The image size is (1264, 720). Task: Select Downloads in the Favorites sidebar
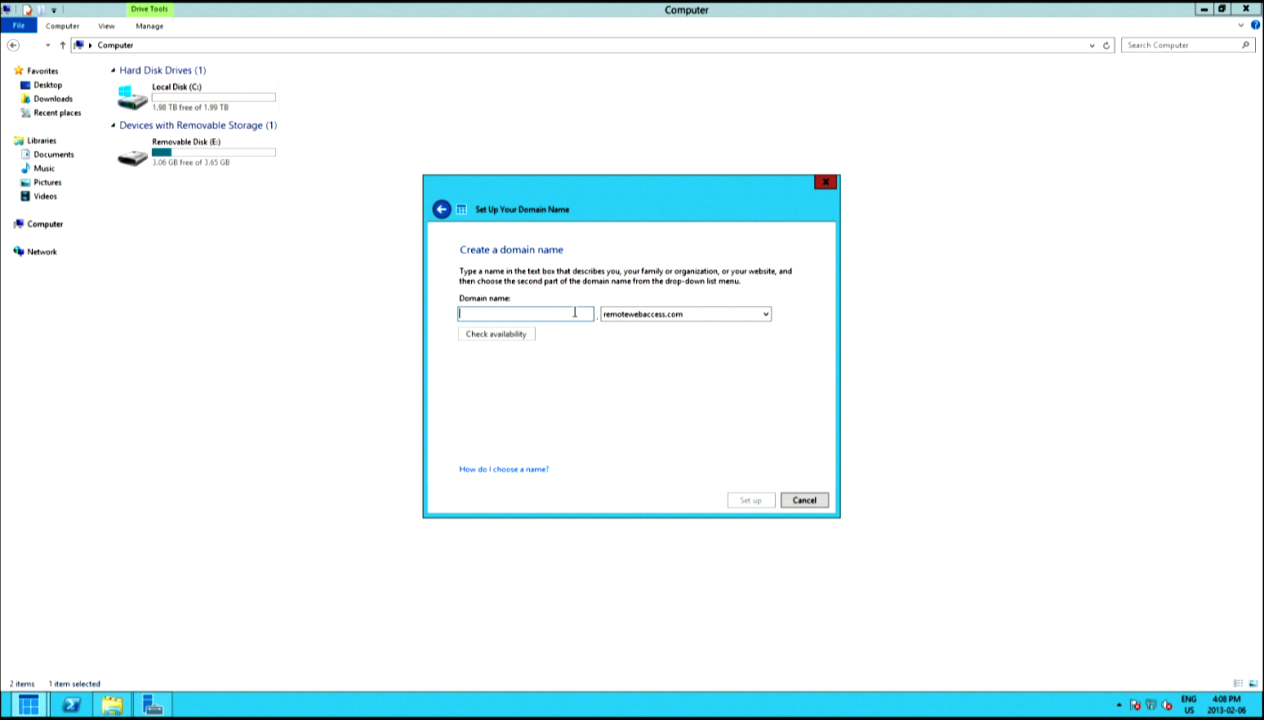[x=53, y=99]
